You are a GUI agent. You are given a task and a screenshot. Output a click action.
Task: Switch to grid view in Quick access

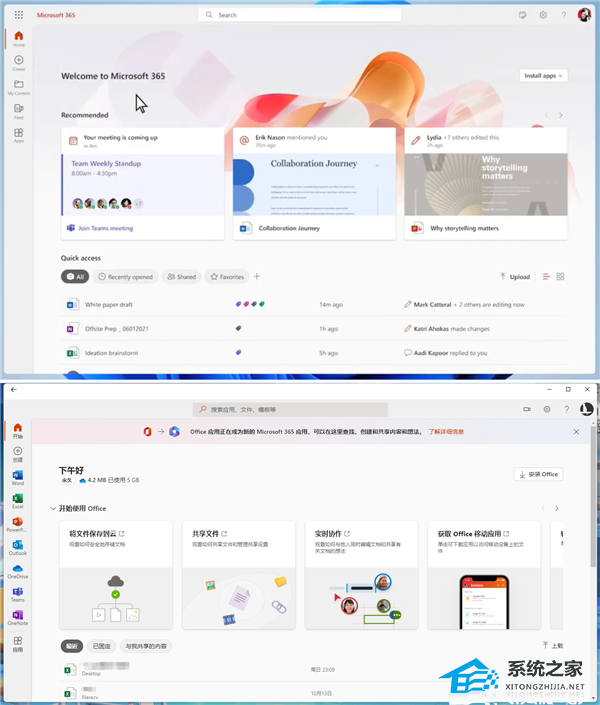[x=560, y=277]
